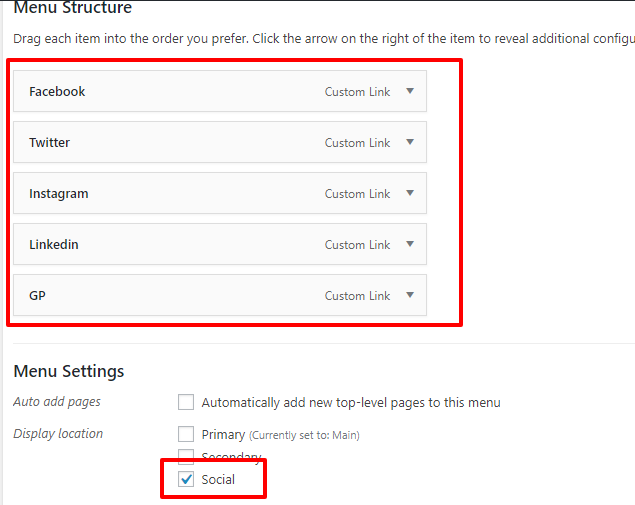Viewport: 635px width, 505px height.
Task: Select the Instagram menu item title
Action: (x=58, y=194)
